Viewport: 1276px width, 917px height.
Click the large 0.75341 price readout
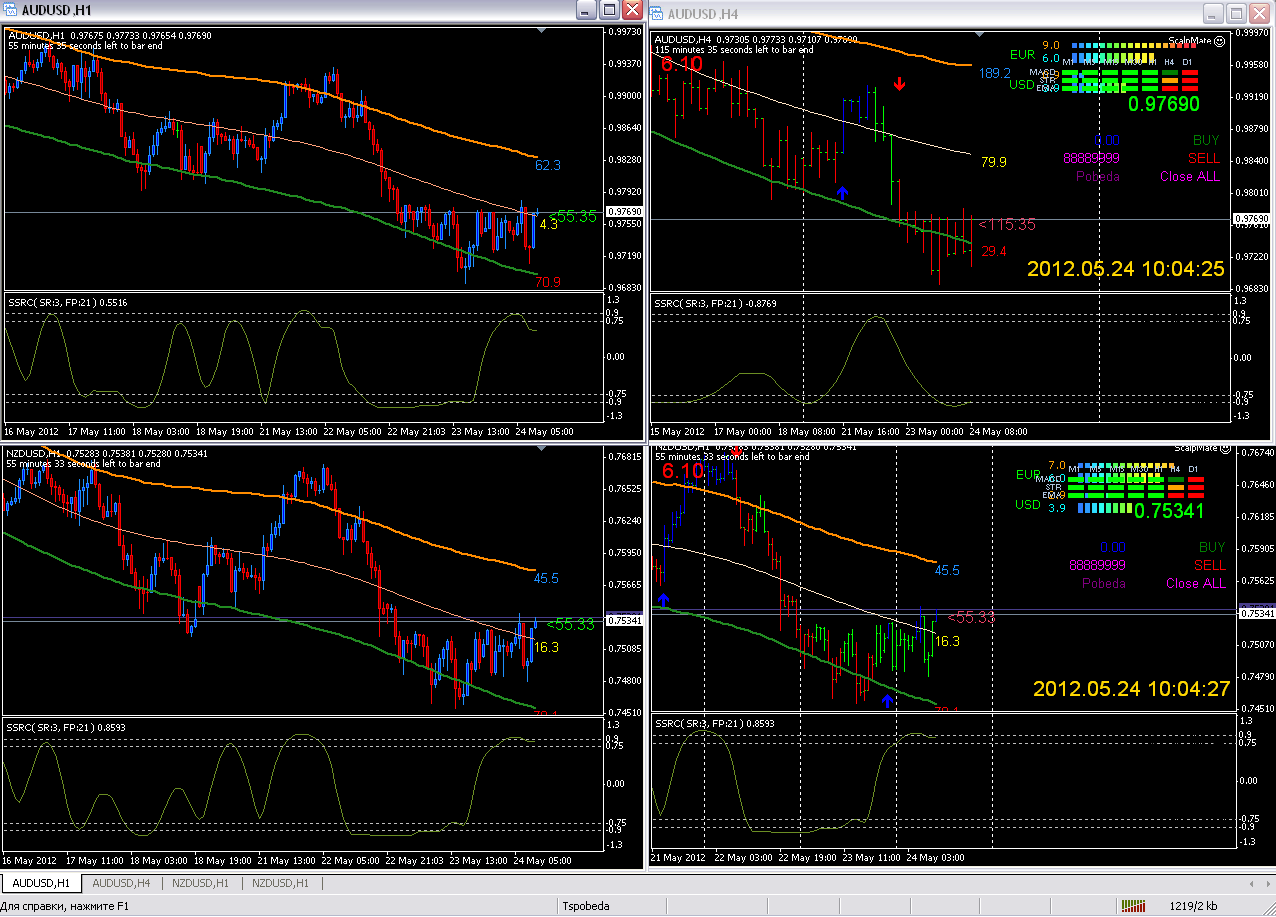pyautogui.click(x=1169, y=511)
